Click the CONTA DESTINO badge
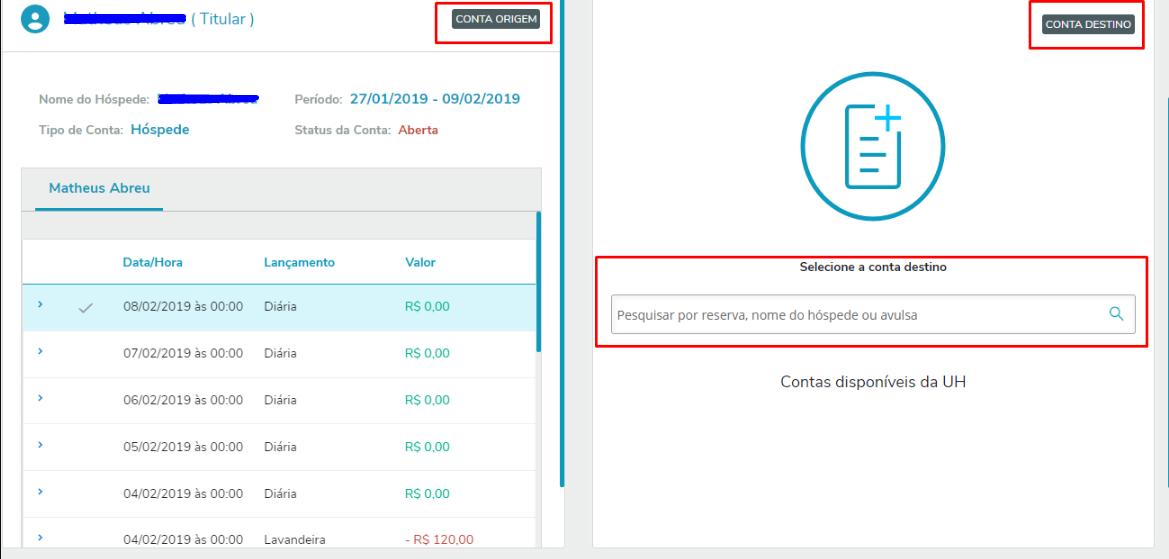 pyautogui.click(x=1088, y=25)
